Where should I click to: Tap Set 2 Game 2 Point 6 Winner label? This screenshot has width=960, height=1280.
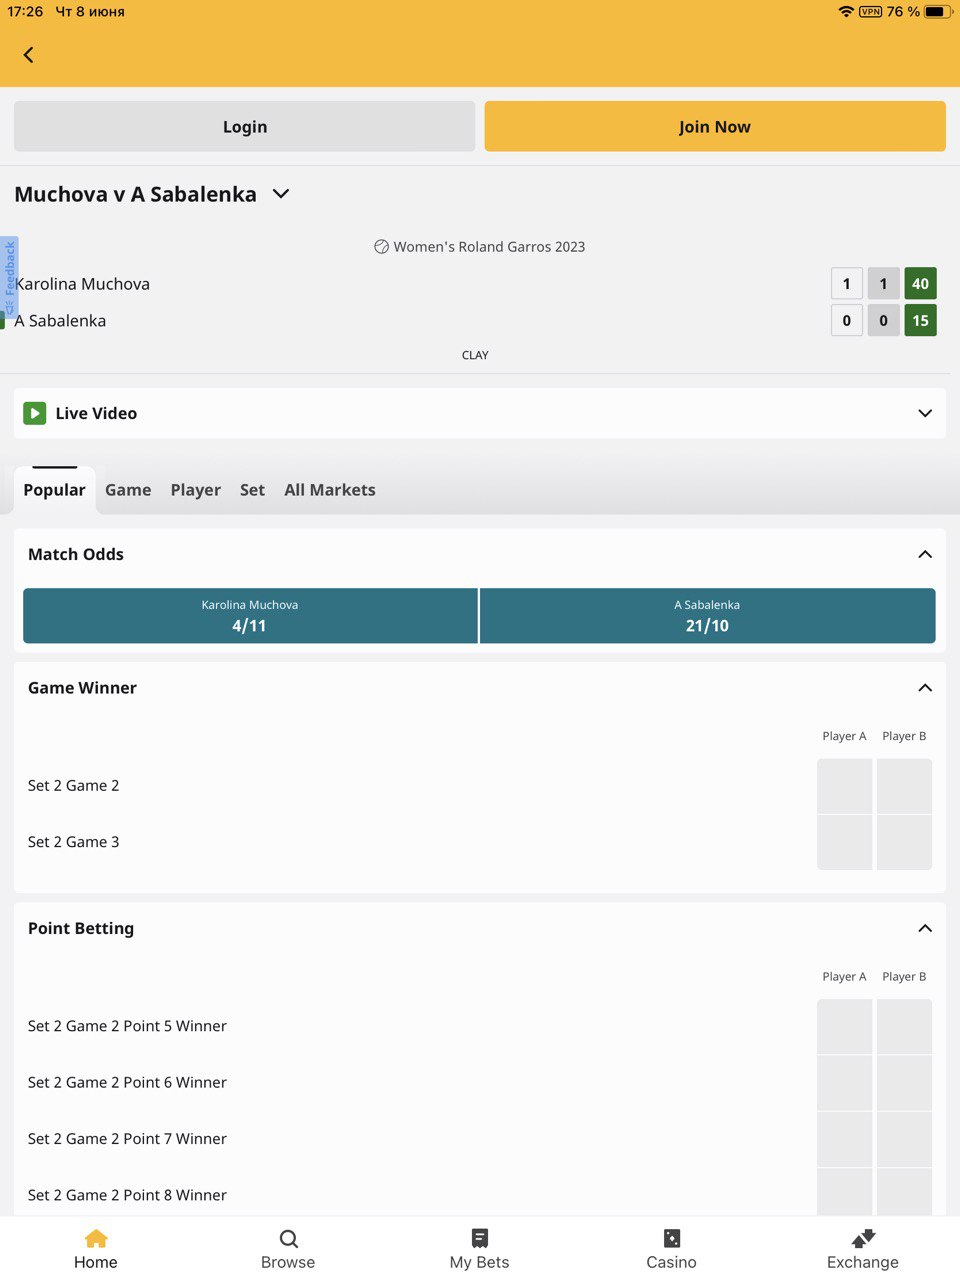point(127,1082)
